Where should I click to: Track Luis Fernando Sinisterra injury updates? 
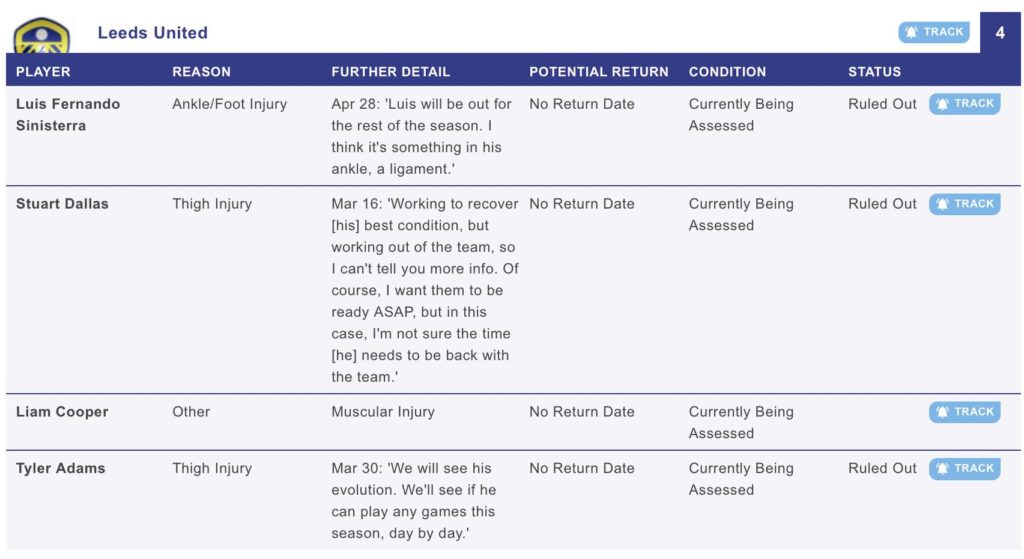point(965,104)
